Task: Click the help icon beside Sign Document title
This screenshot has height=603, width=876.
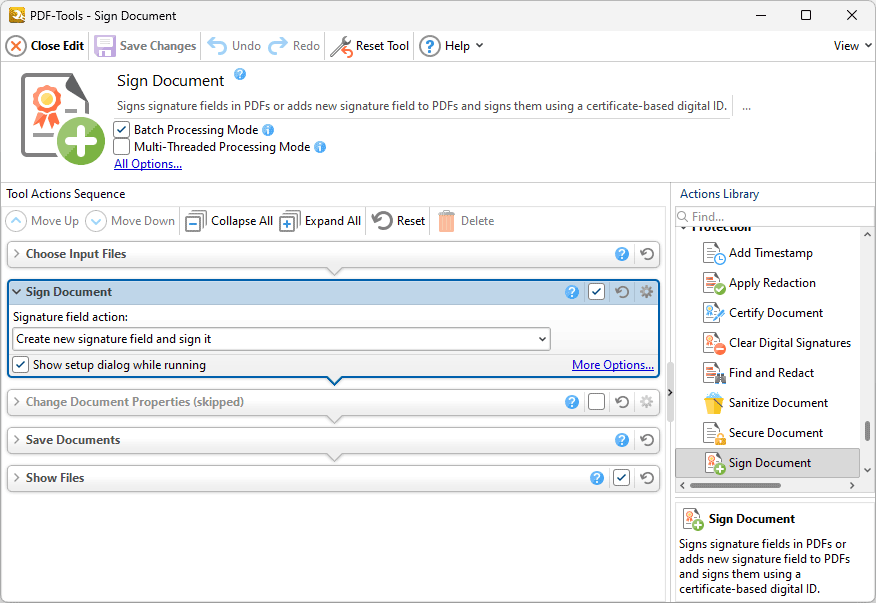Action: point(240,74)
